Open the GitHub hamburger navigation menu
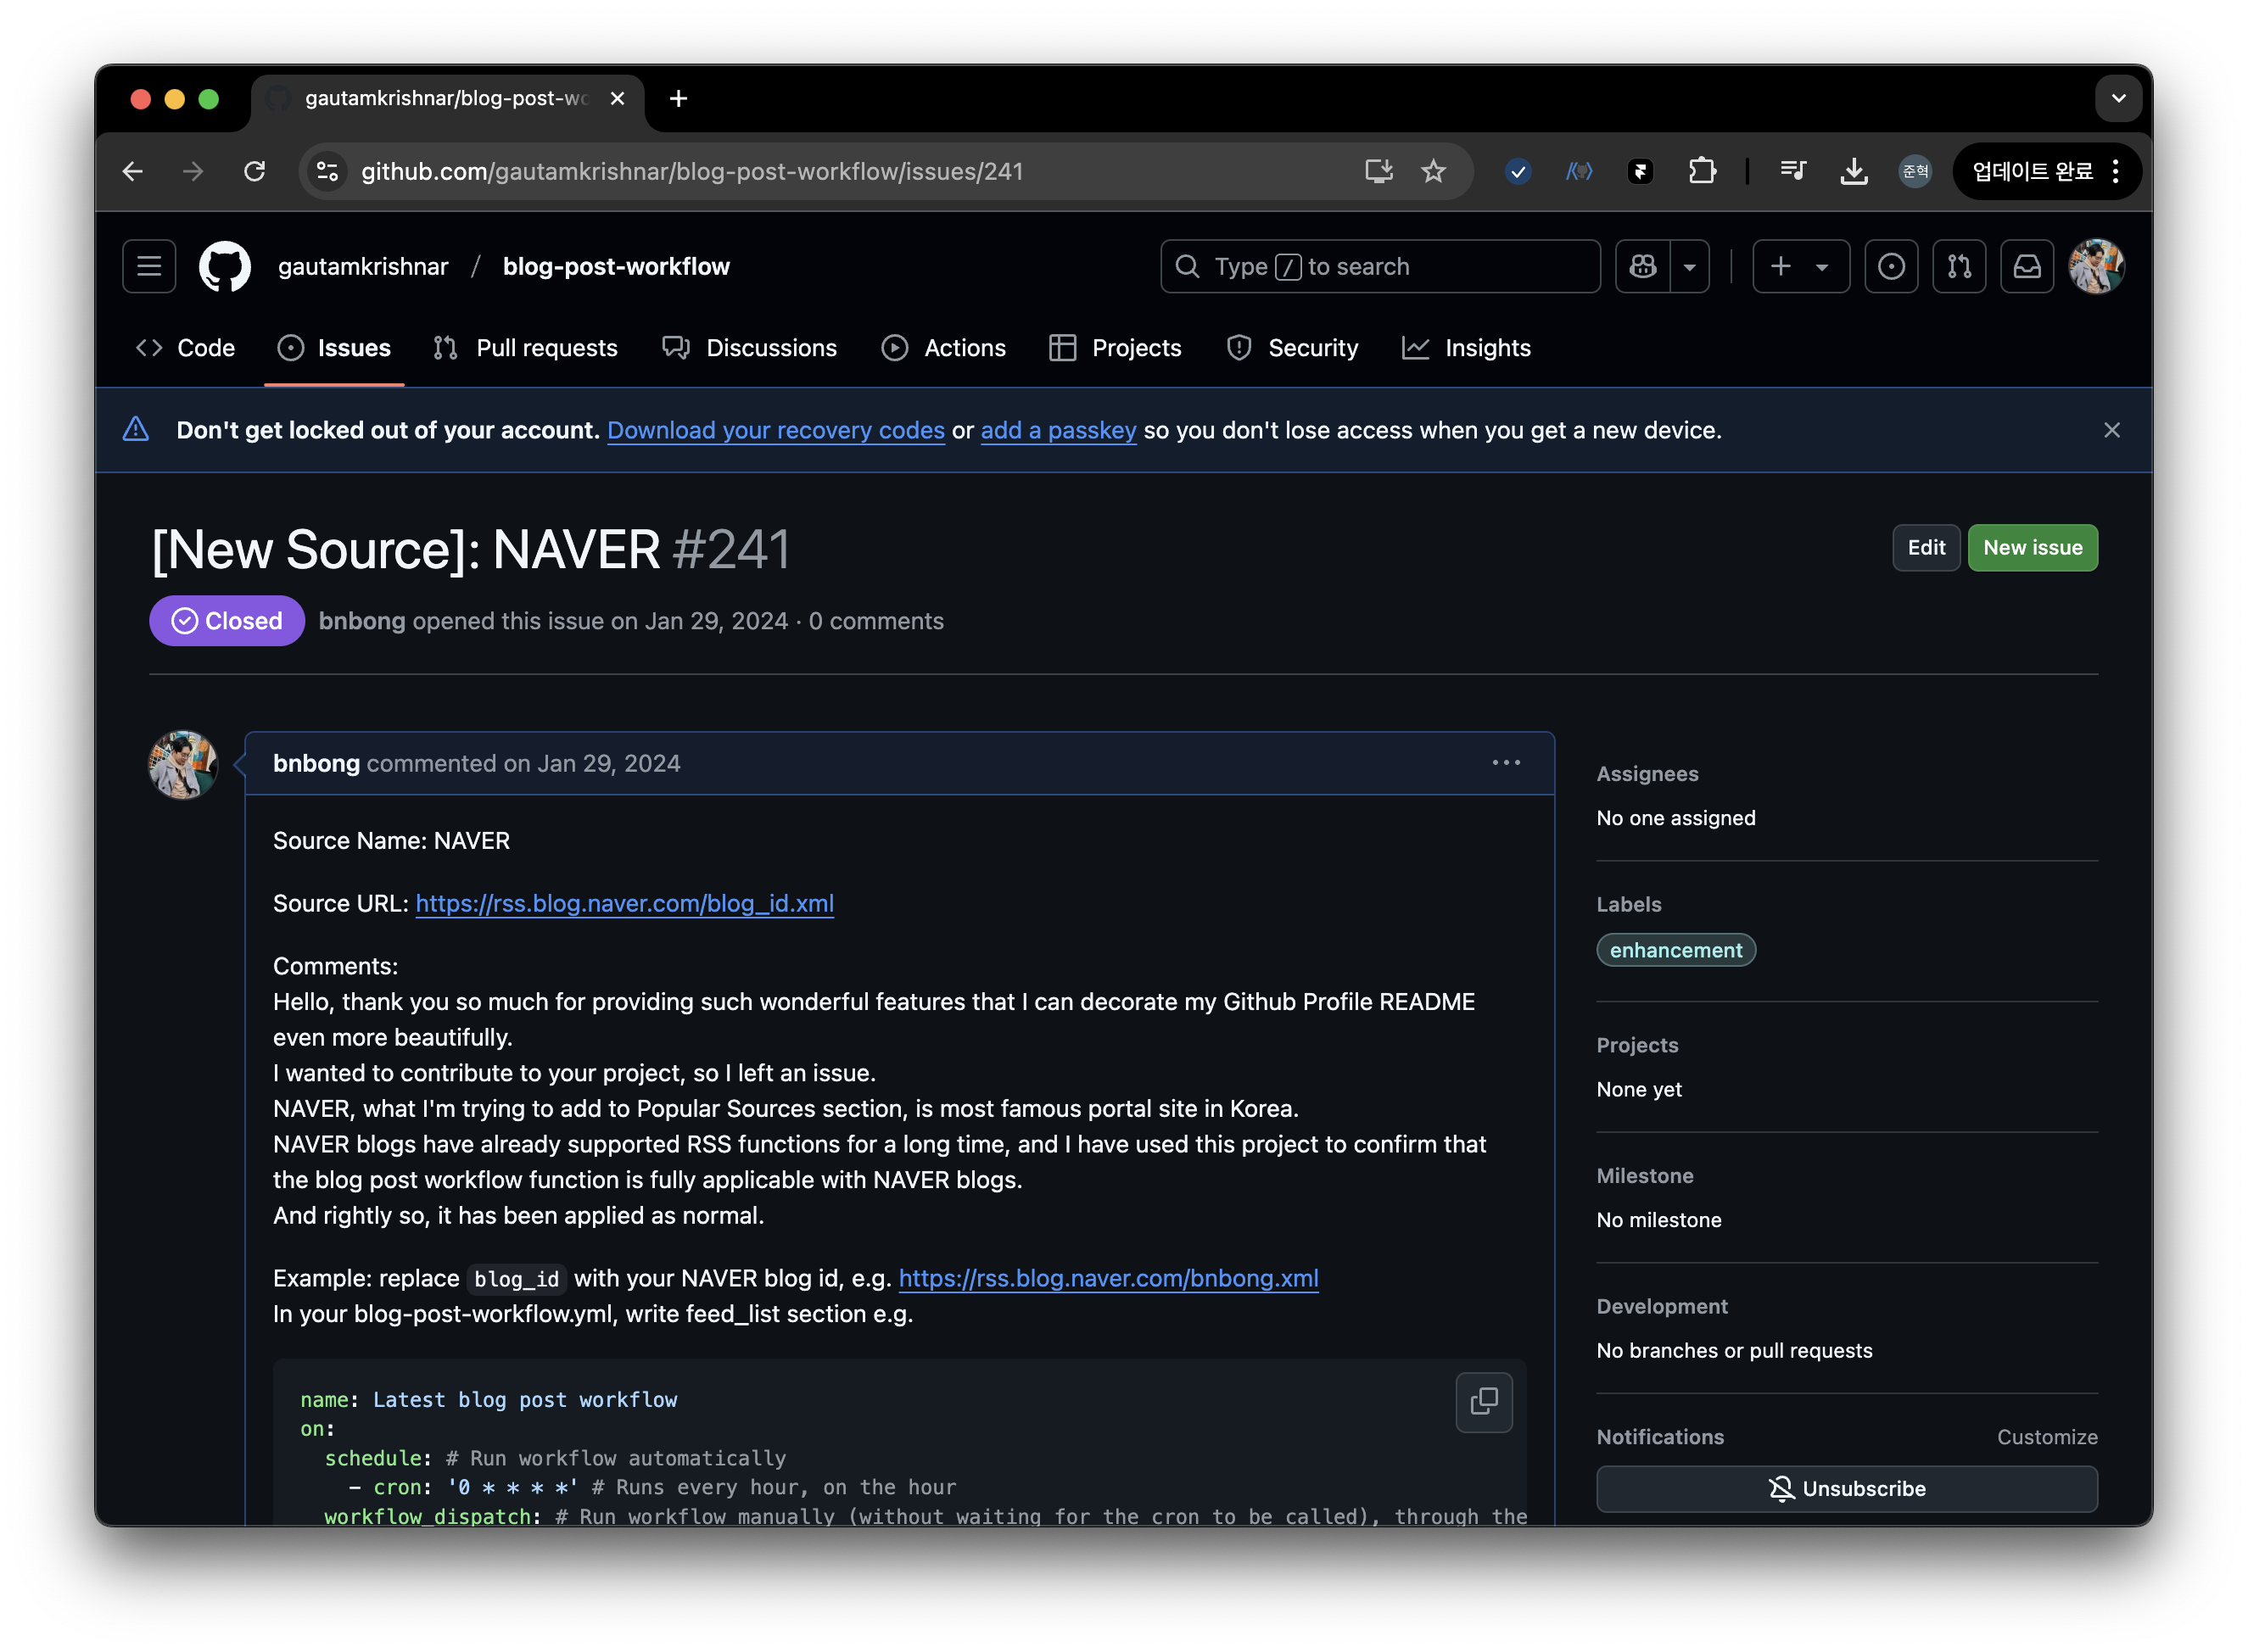2248x1652 pixels. click(x=149, y=266)
